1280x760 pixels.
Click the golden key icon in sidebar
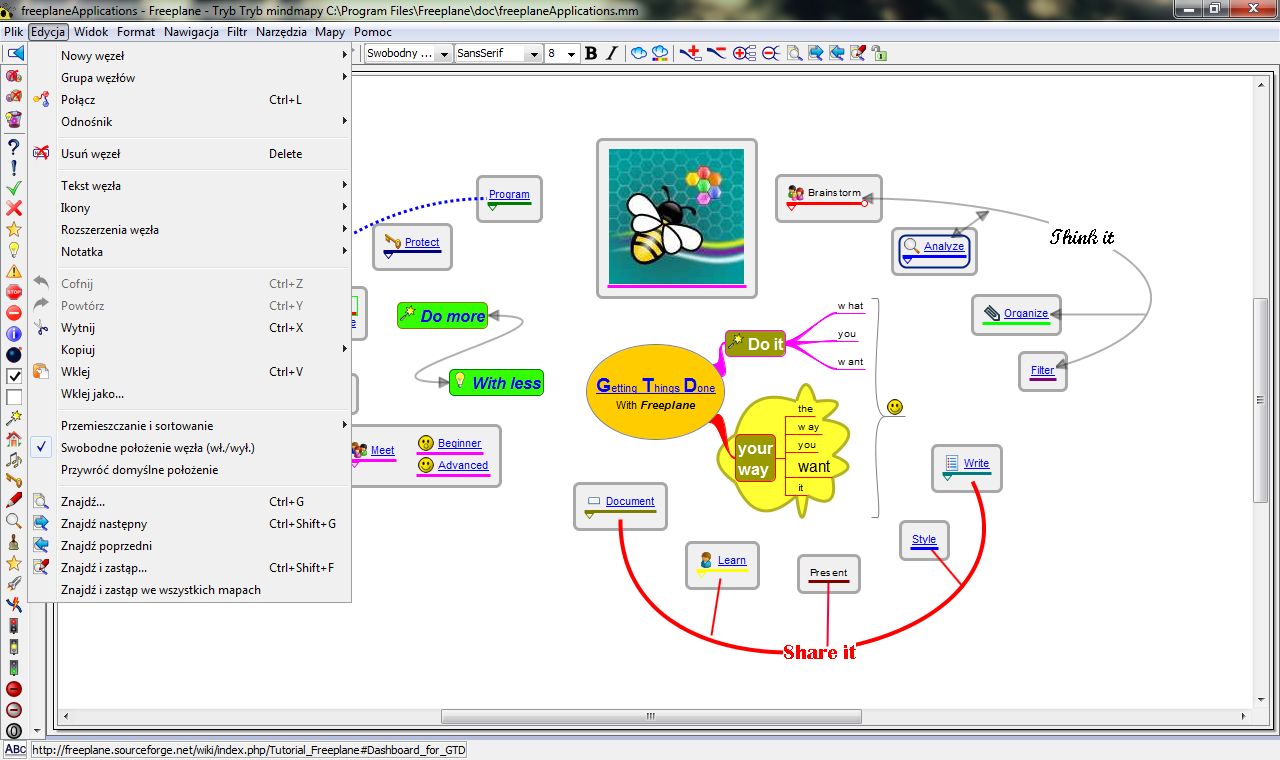pyautogui.click(x=14, y=480)
